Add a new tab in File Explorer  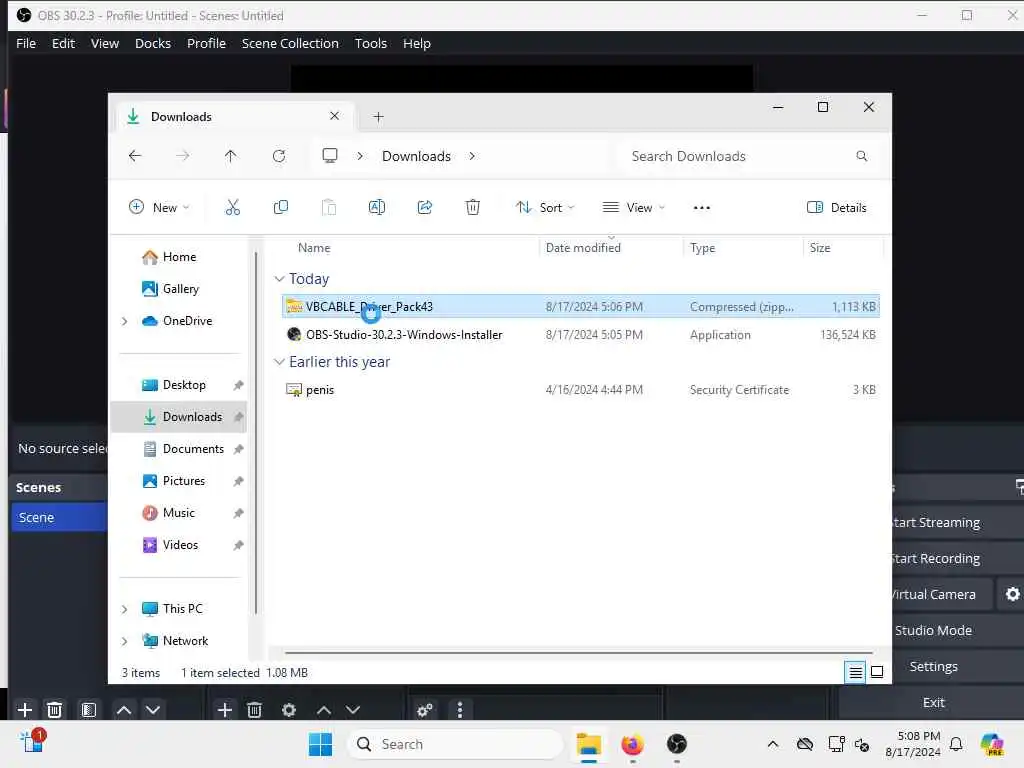tap(378, 117)
